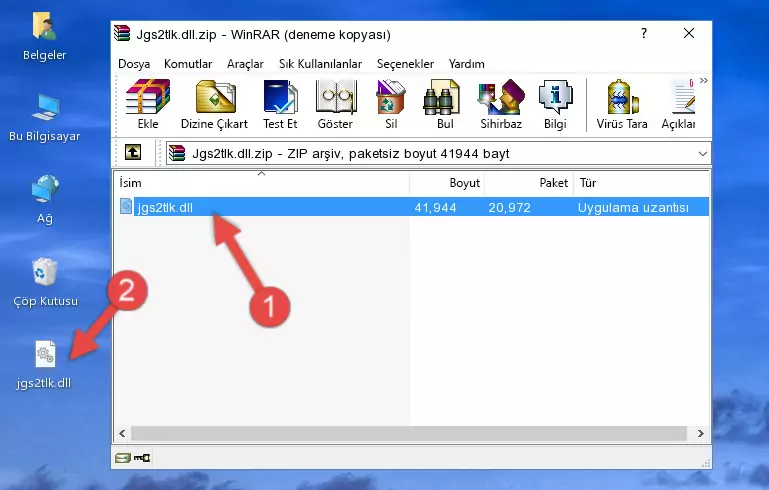Open the Araçlar menu

coord(245,64)
